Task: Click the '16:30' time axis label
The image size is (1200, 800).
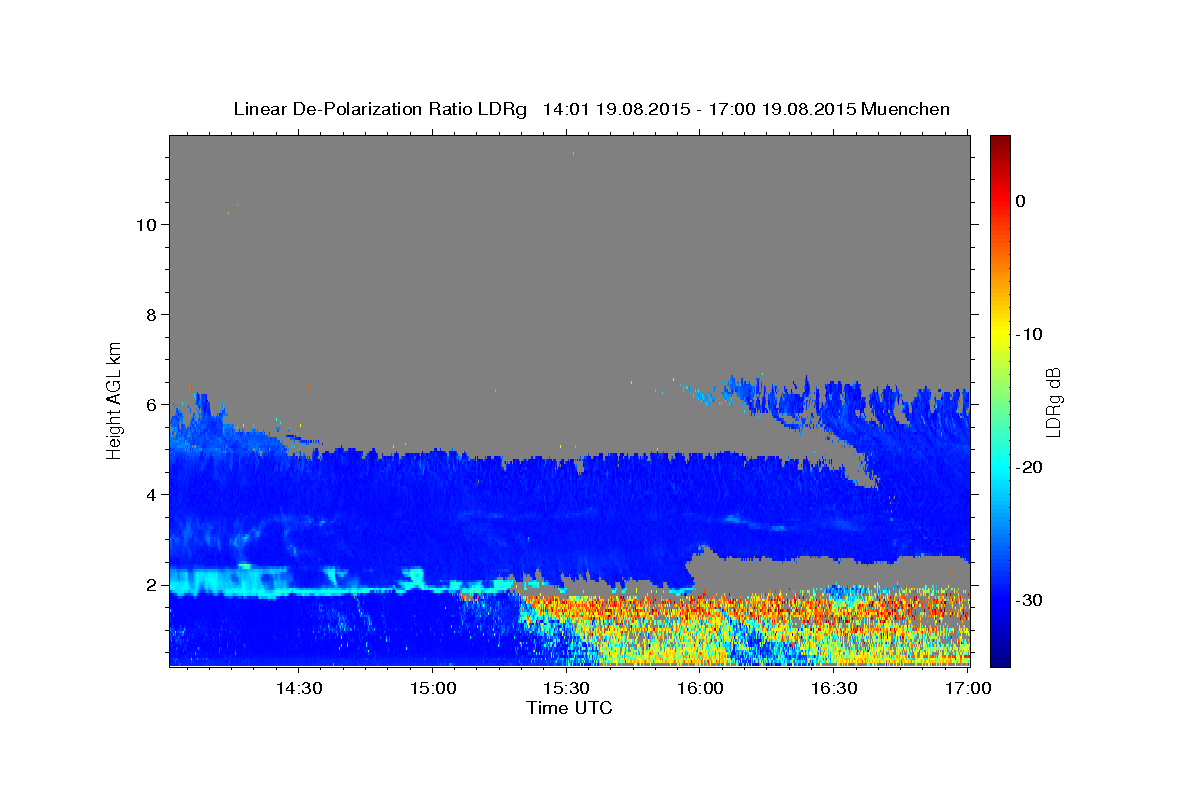Action: [x=834, y=688]
